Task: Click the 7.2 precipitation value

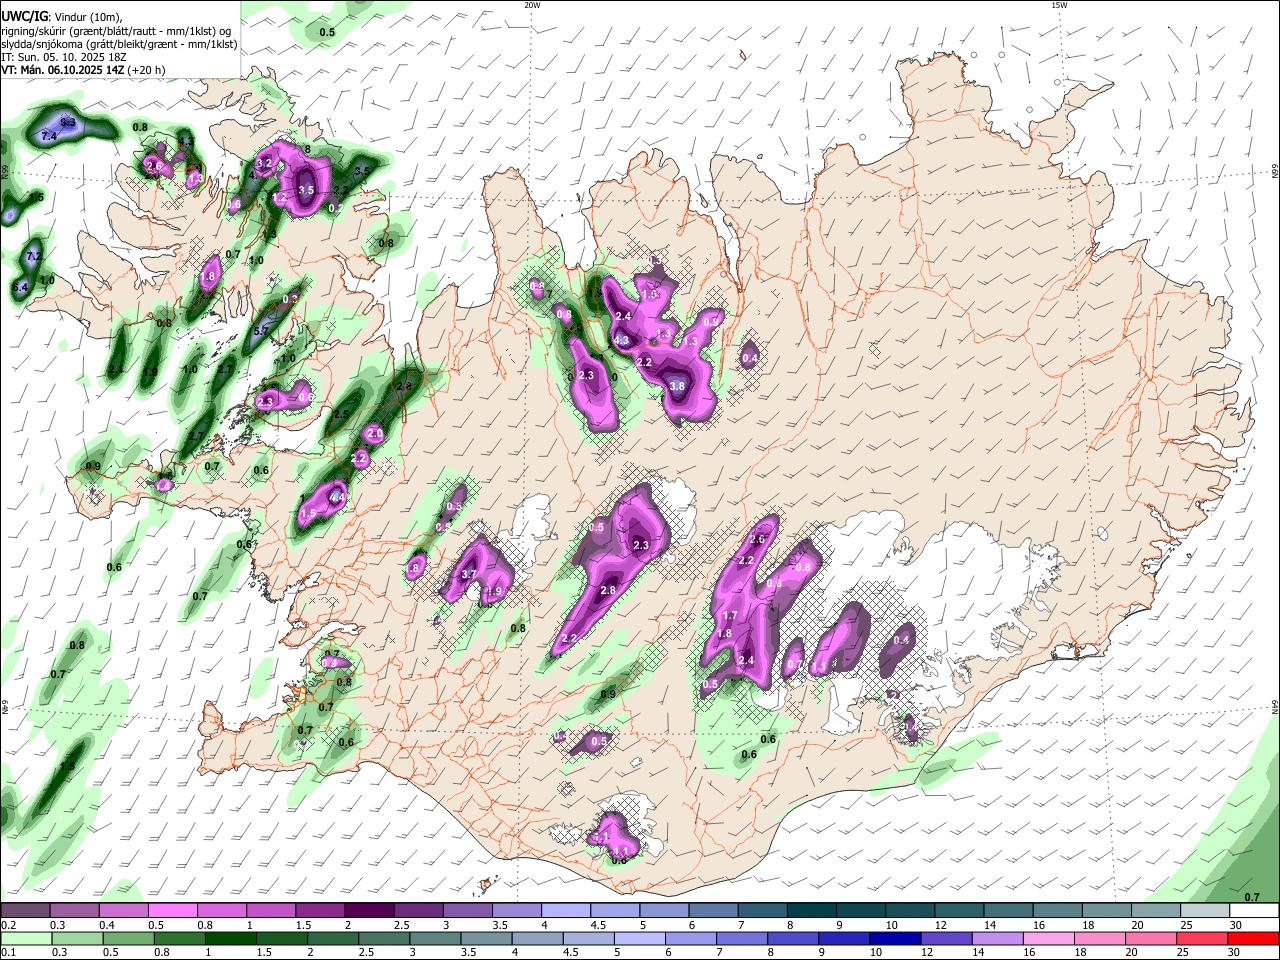Action: 33,257
